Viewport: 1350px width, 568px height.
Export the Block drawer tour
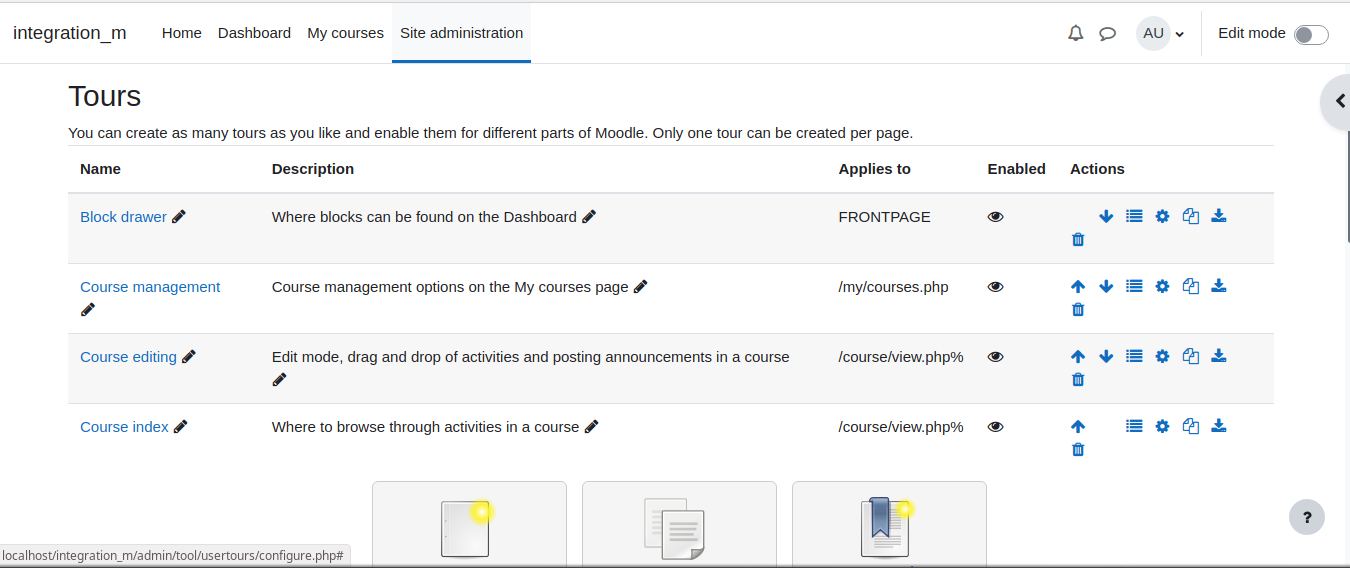pos(1218,216)
